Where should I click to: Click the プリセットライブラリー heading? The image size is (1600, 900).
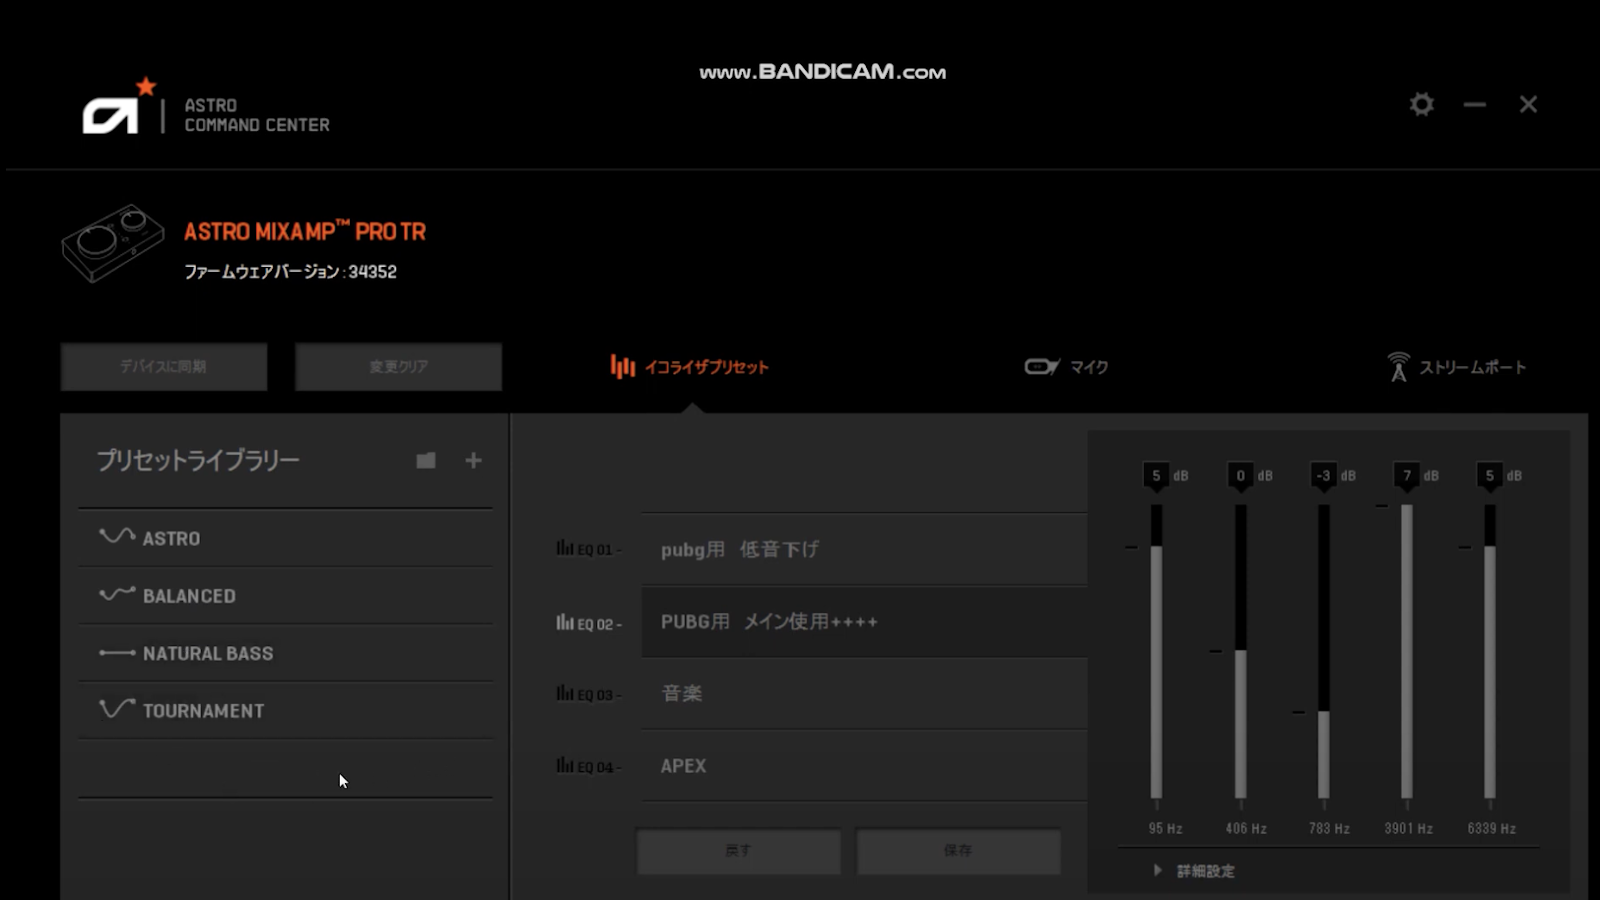tap(198, 460)
